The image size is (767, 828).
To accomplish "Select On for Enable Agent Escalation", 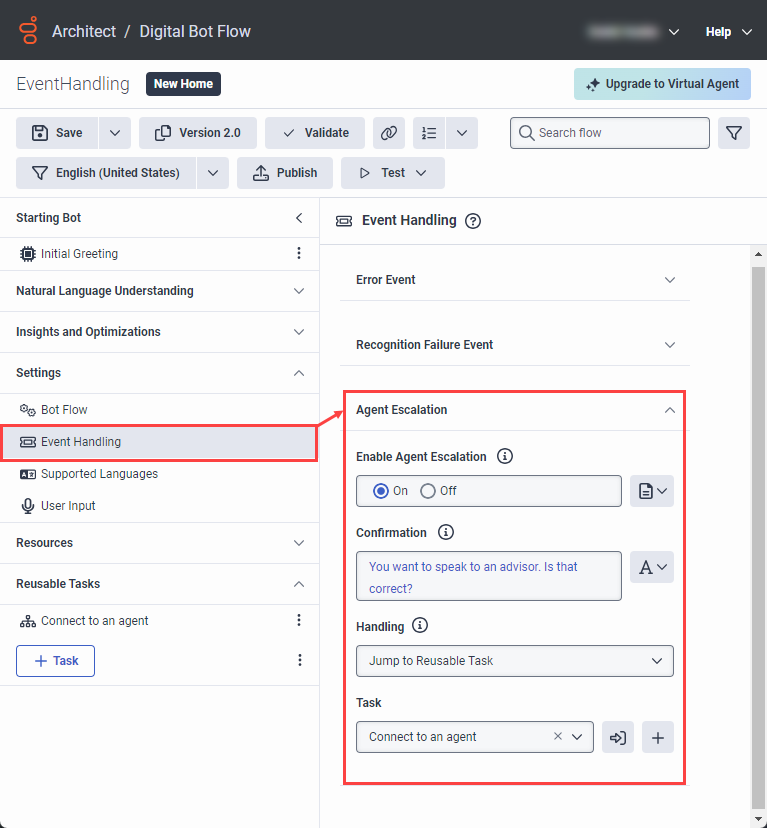I will 381,491.
